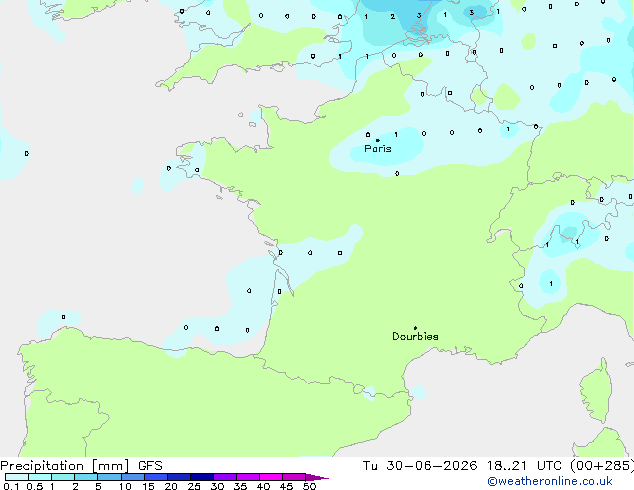Click the date text '30-06-2026'

[431, 466]
